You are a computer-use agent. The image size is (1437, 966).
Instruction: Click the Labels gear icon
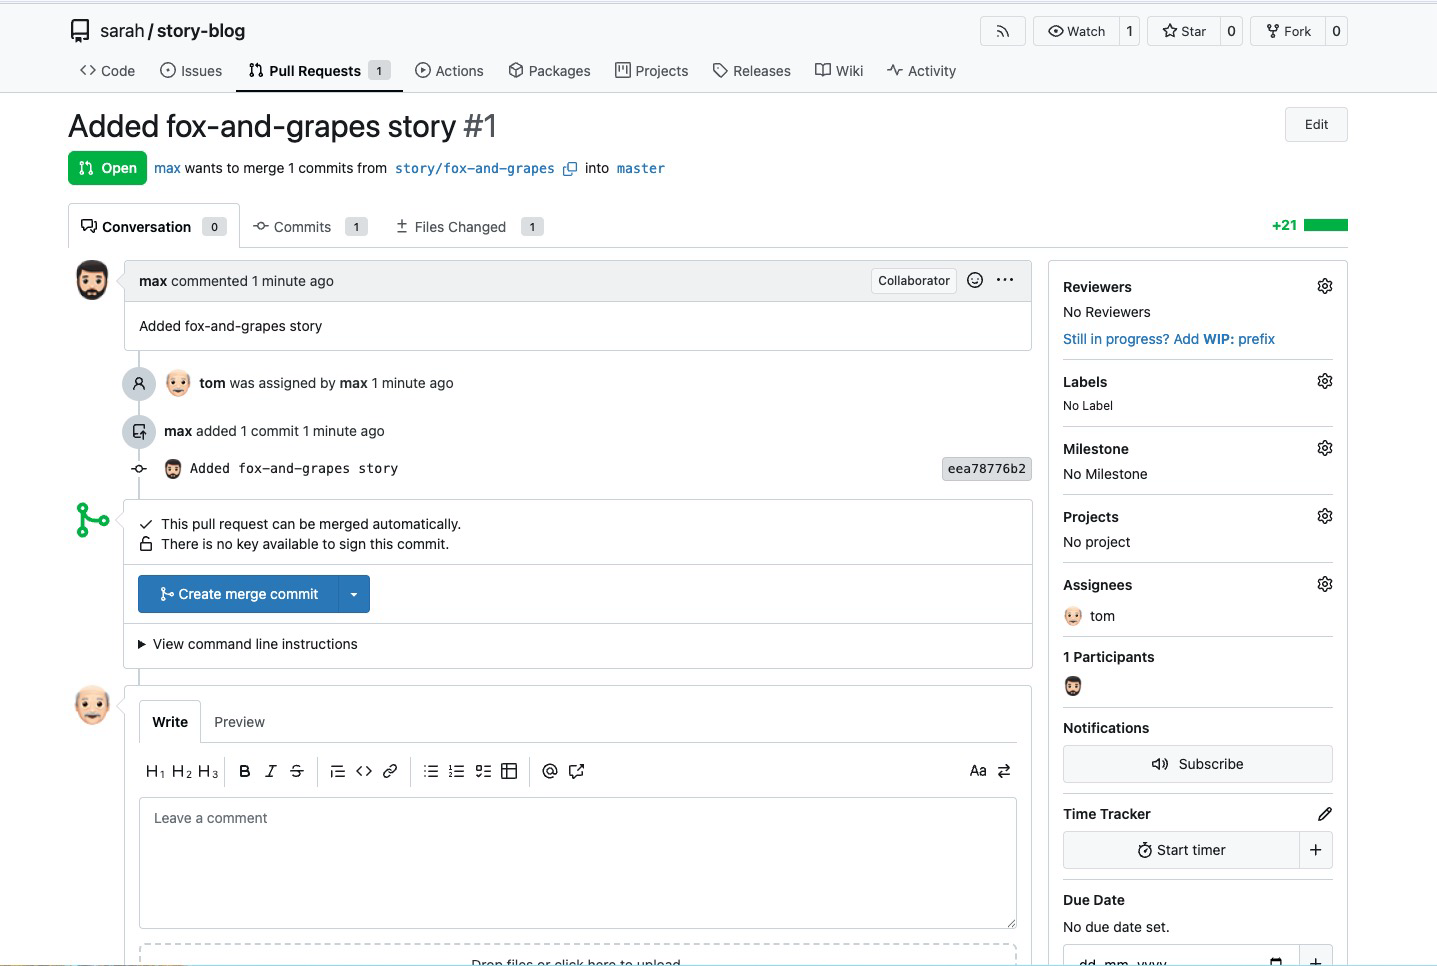click(1324, 382)
